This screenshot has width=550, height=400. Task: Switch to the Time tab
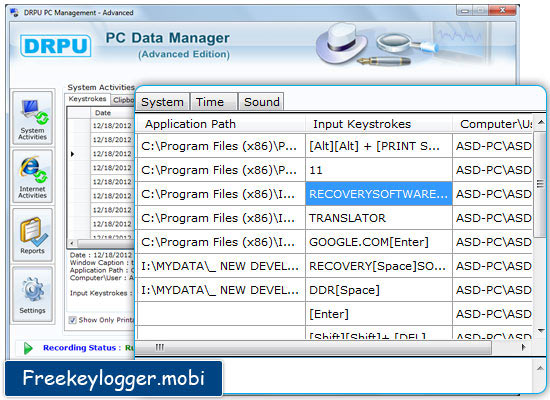click(213, 102)
